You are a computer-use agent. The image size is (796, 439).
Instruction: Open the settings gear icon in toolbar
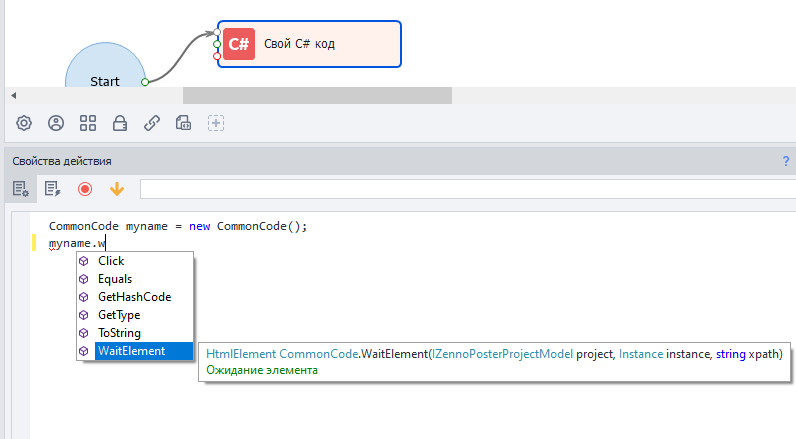pos(24,123)
